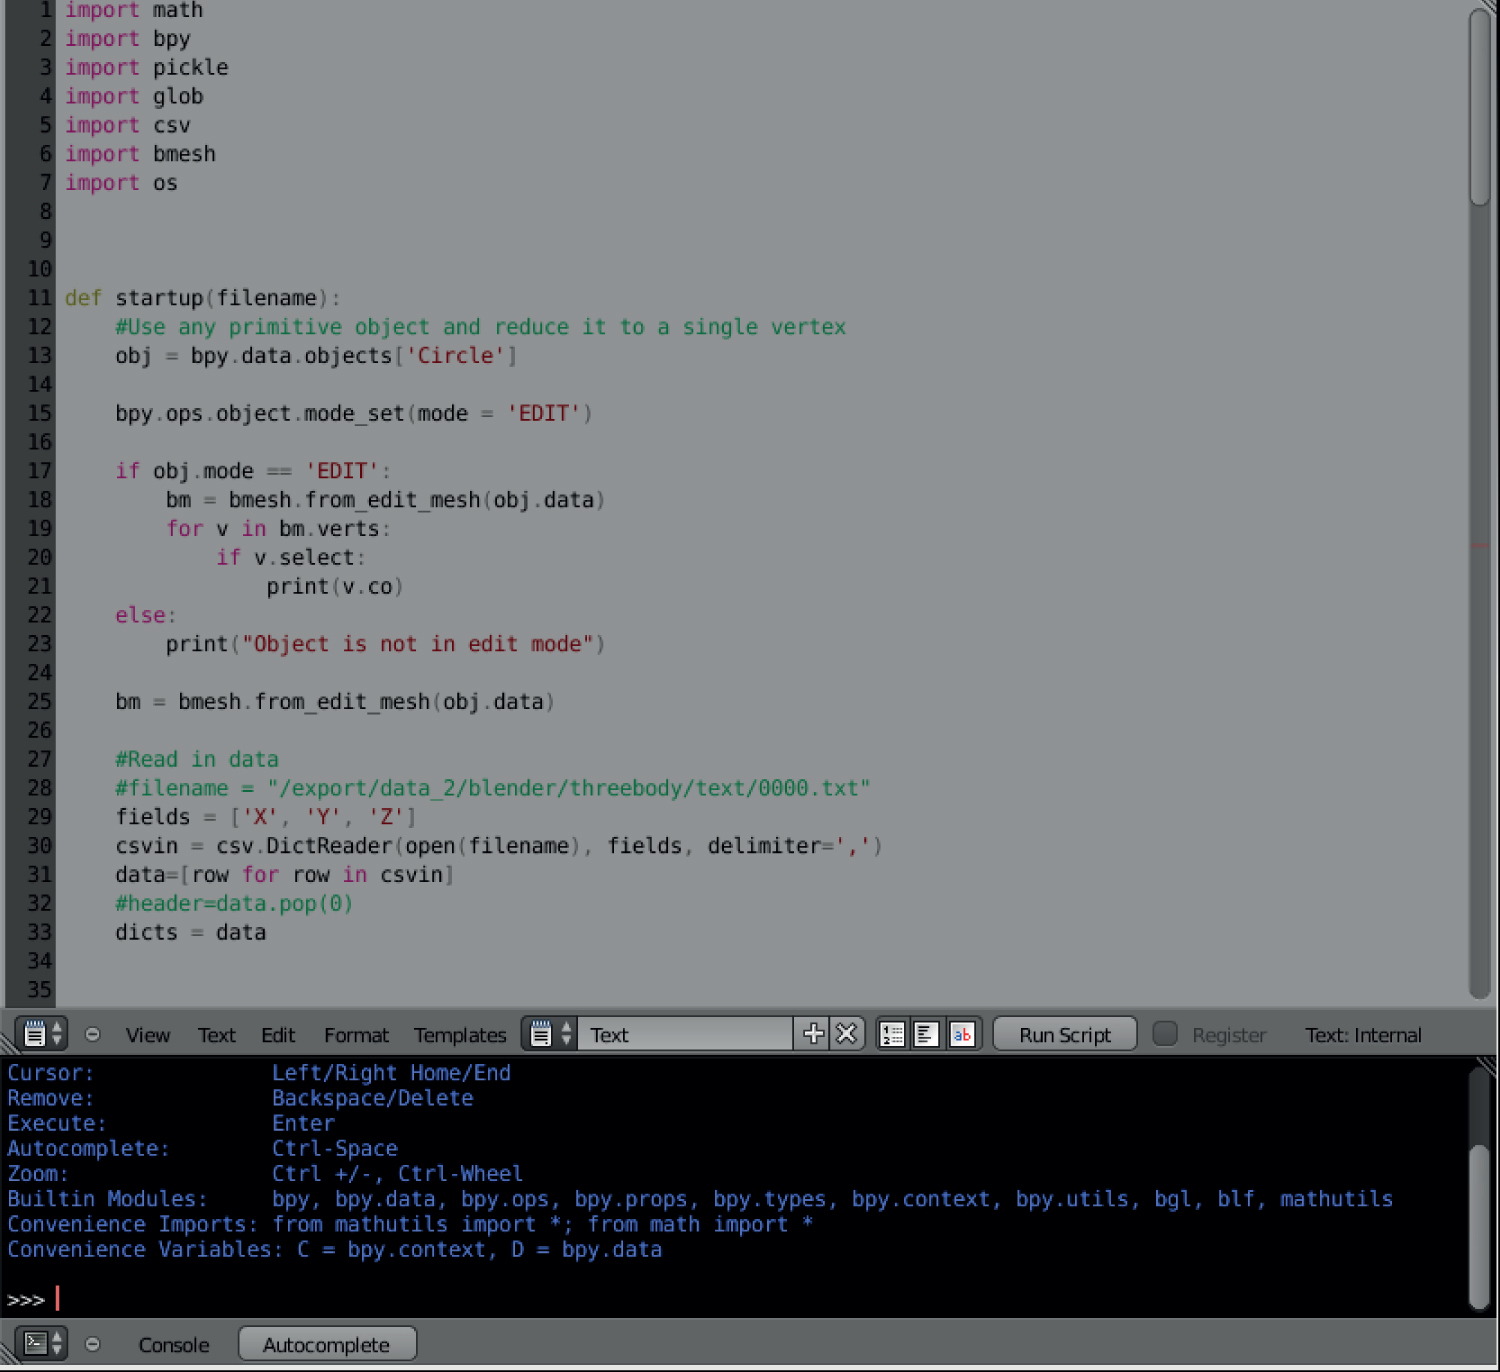Collapse console header menus
This screenshot has height=1372, width=1500.
click(93, 1344)
